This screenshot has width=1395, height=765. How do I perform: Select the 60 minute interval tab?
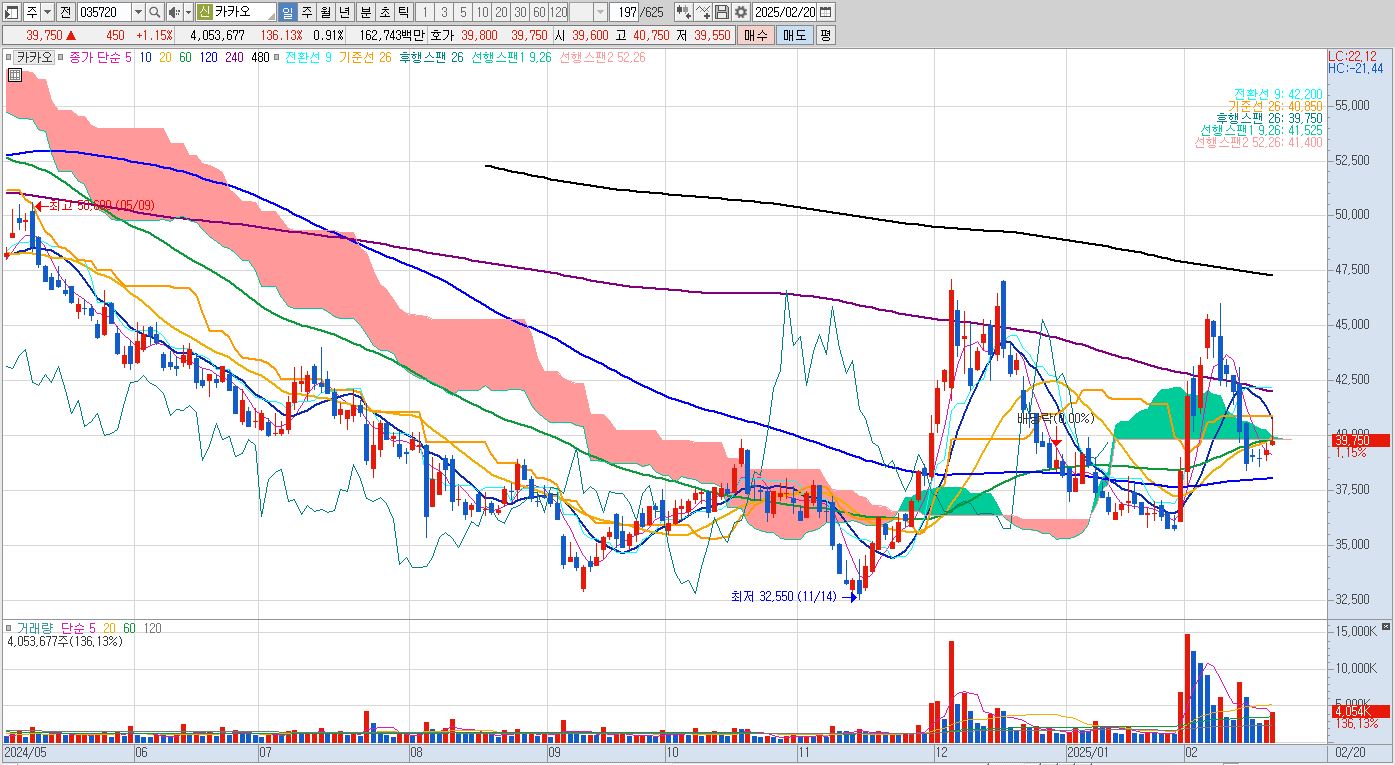539,12
